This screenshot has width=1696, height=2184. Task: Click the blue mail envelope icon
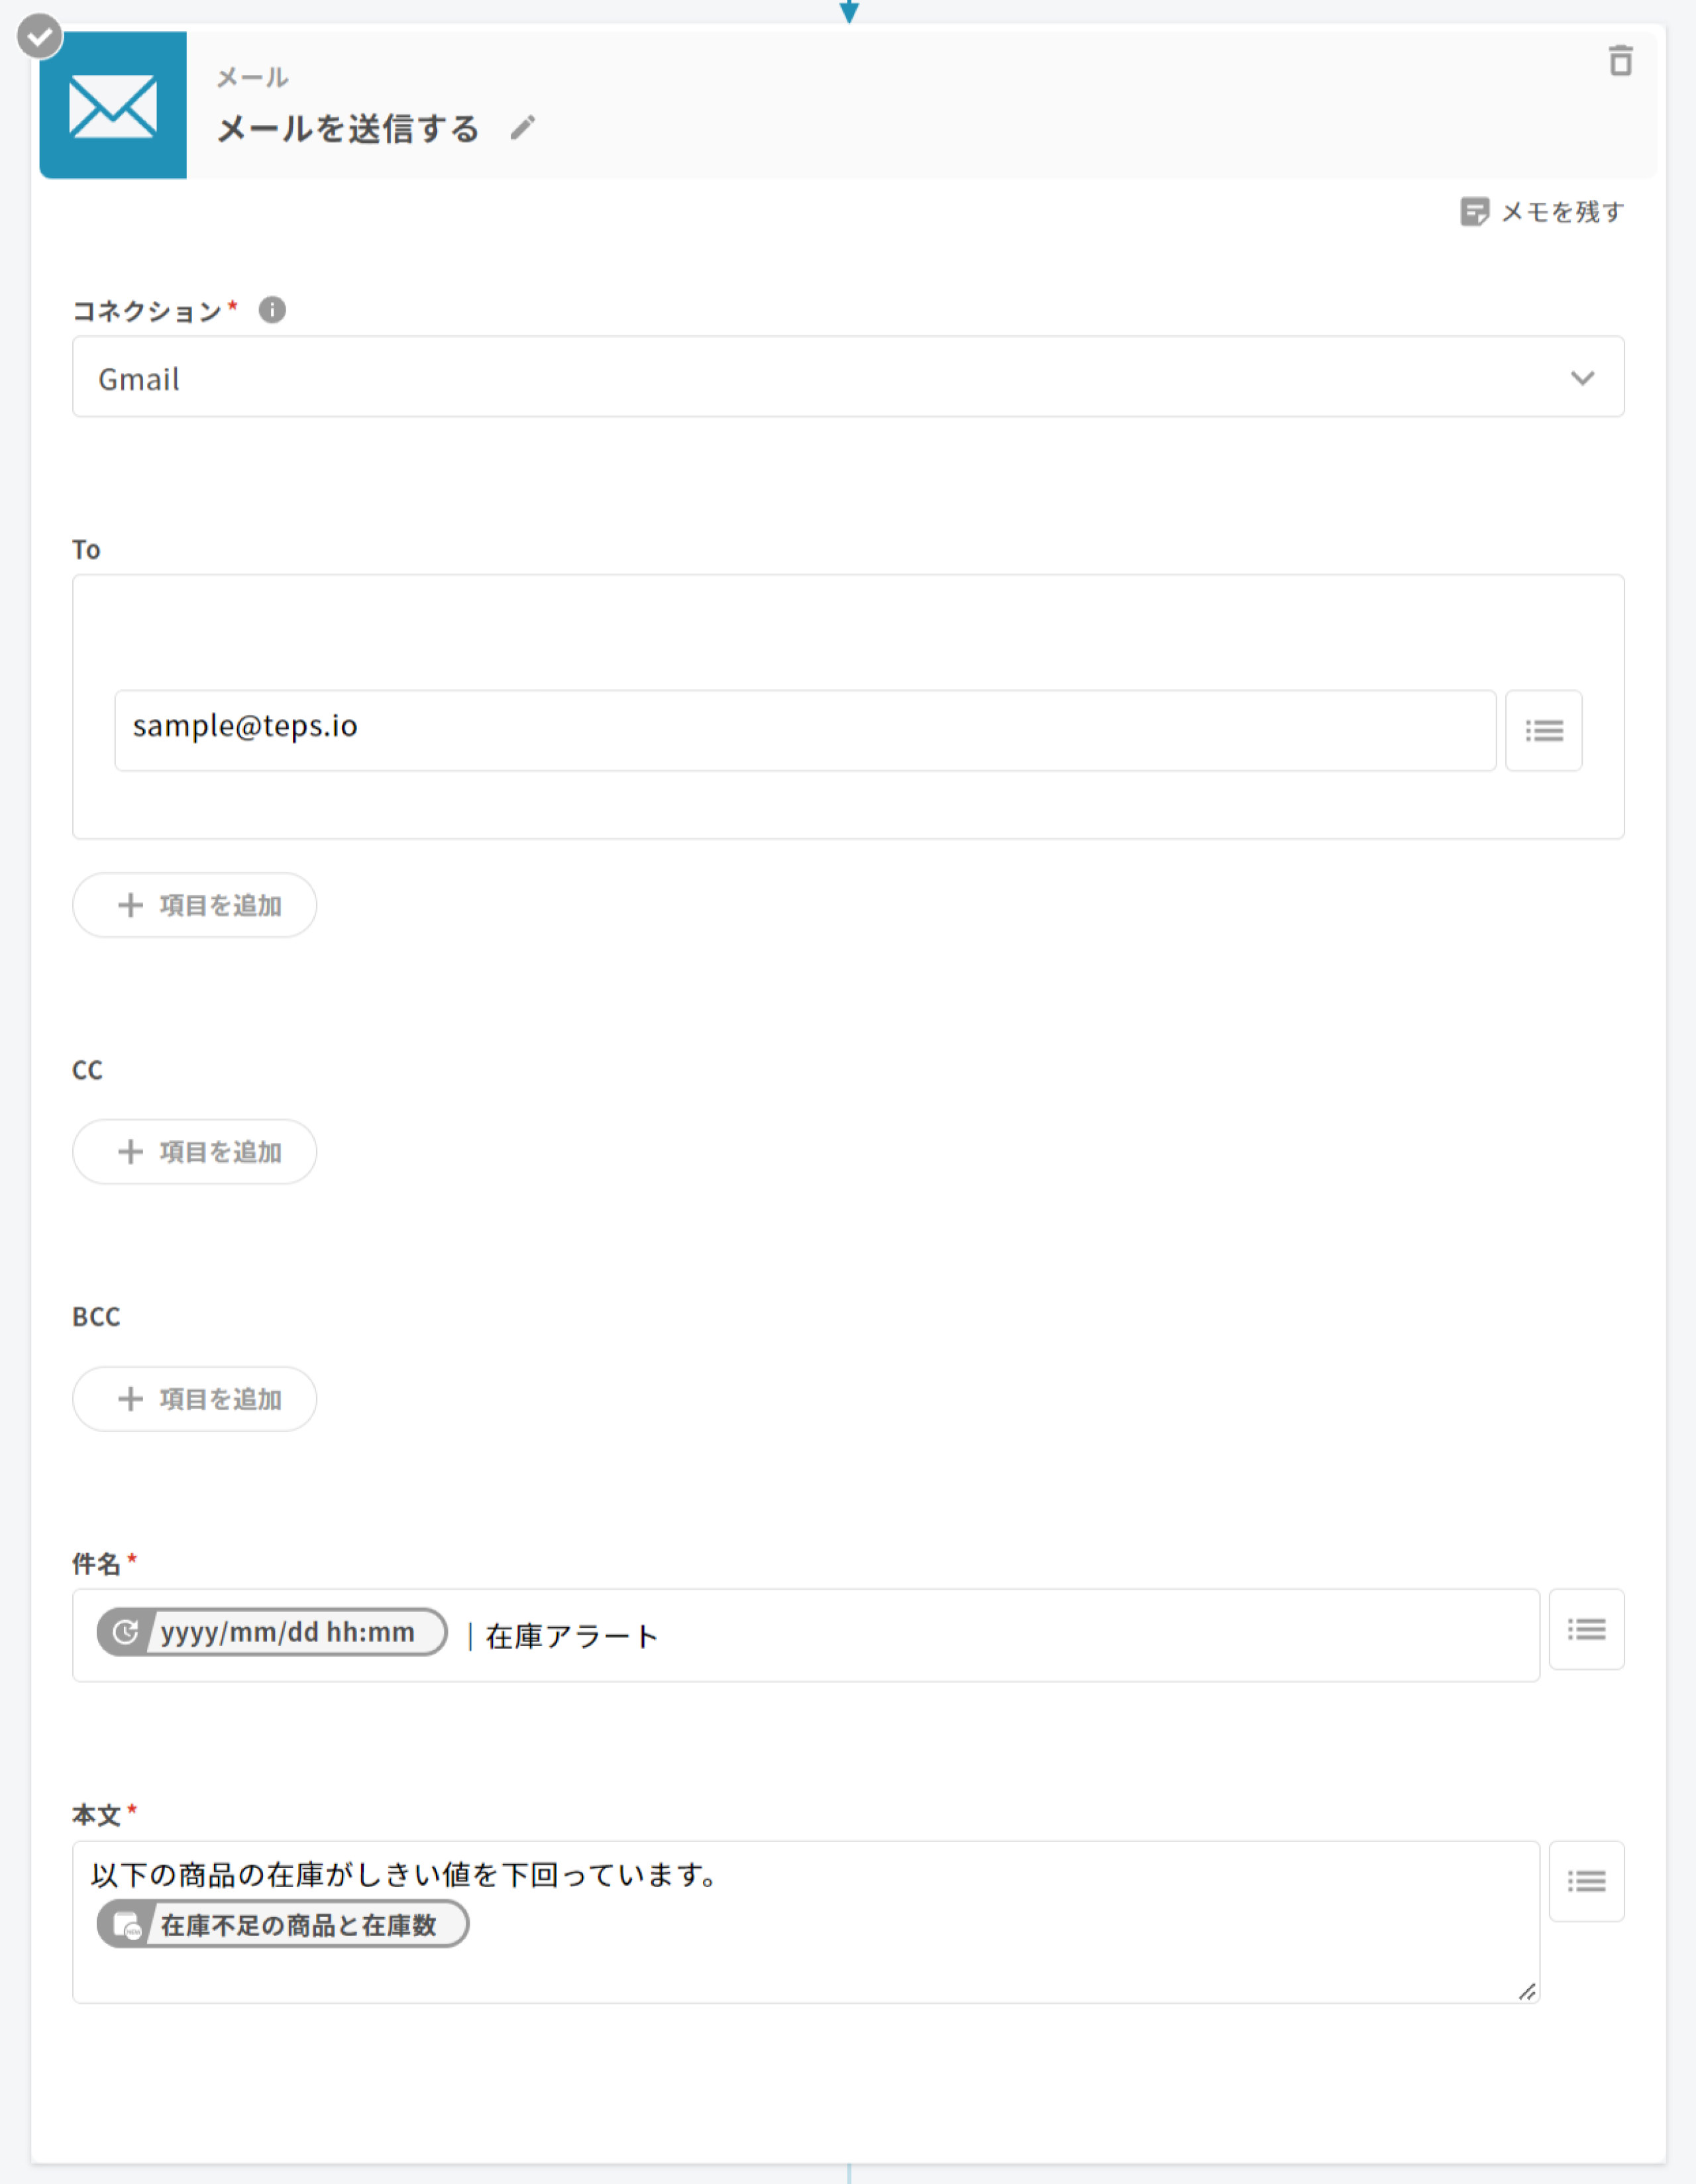pyautogui.click(x=113, y=105)
